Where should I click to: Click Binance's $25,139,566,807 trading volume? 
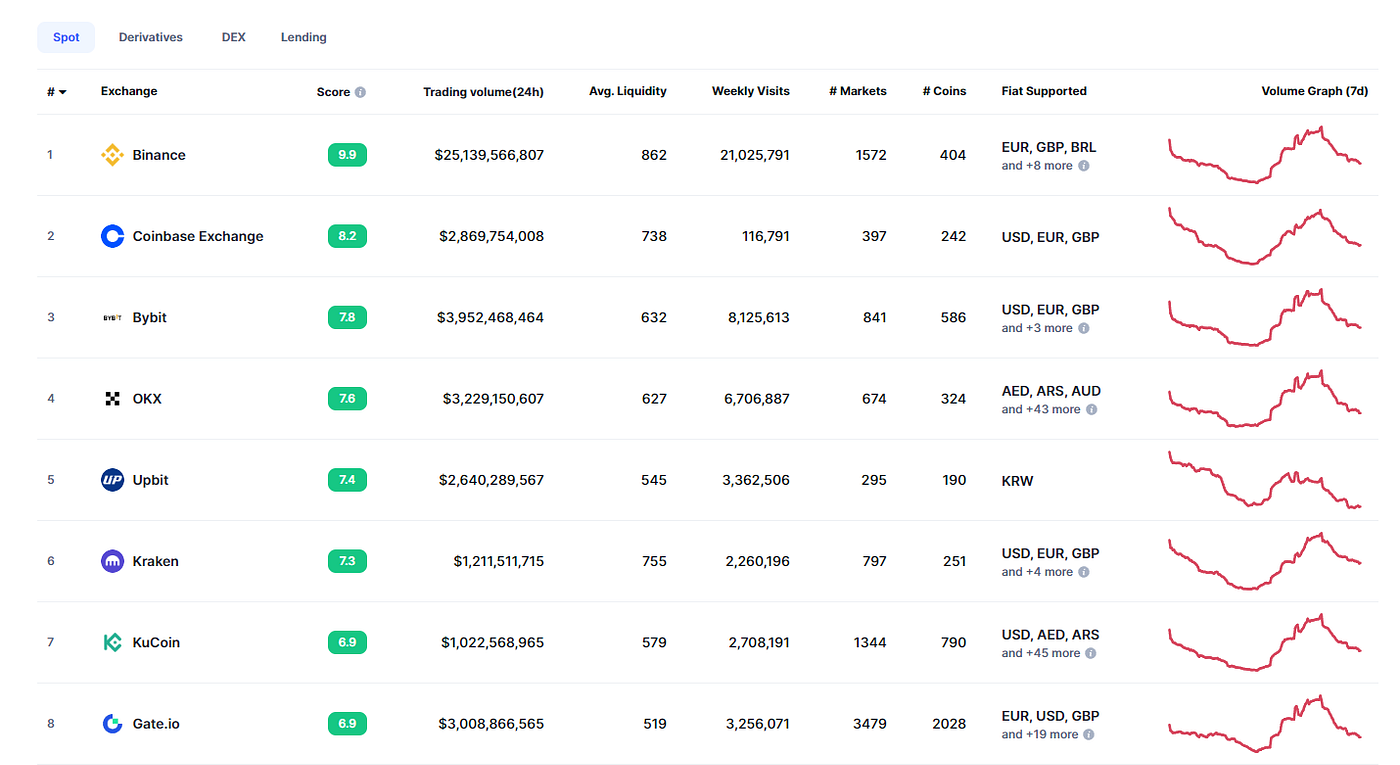click(x=489, y=155)
